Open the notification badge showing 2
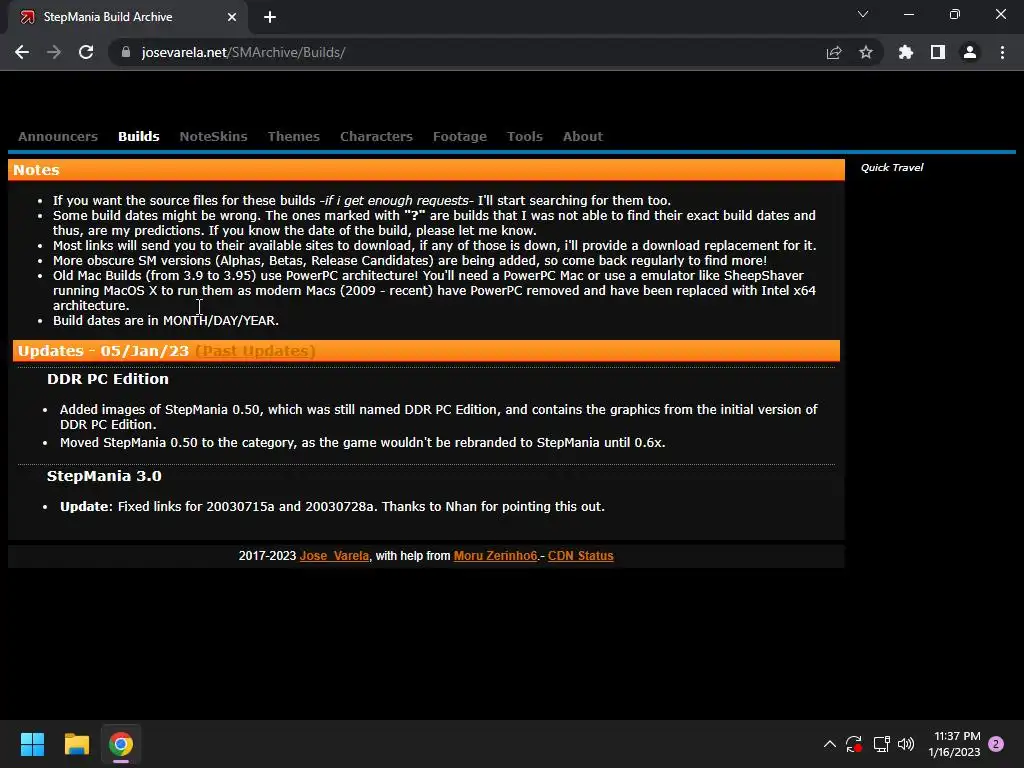 pos(996,744)
